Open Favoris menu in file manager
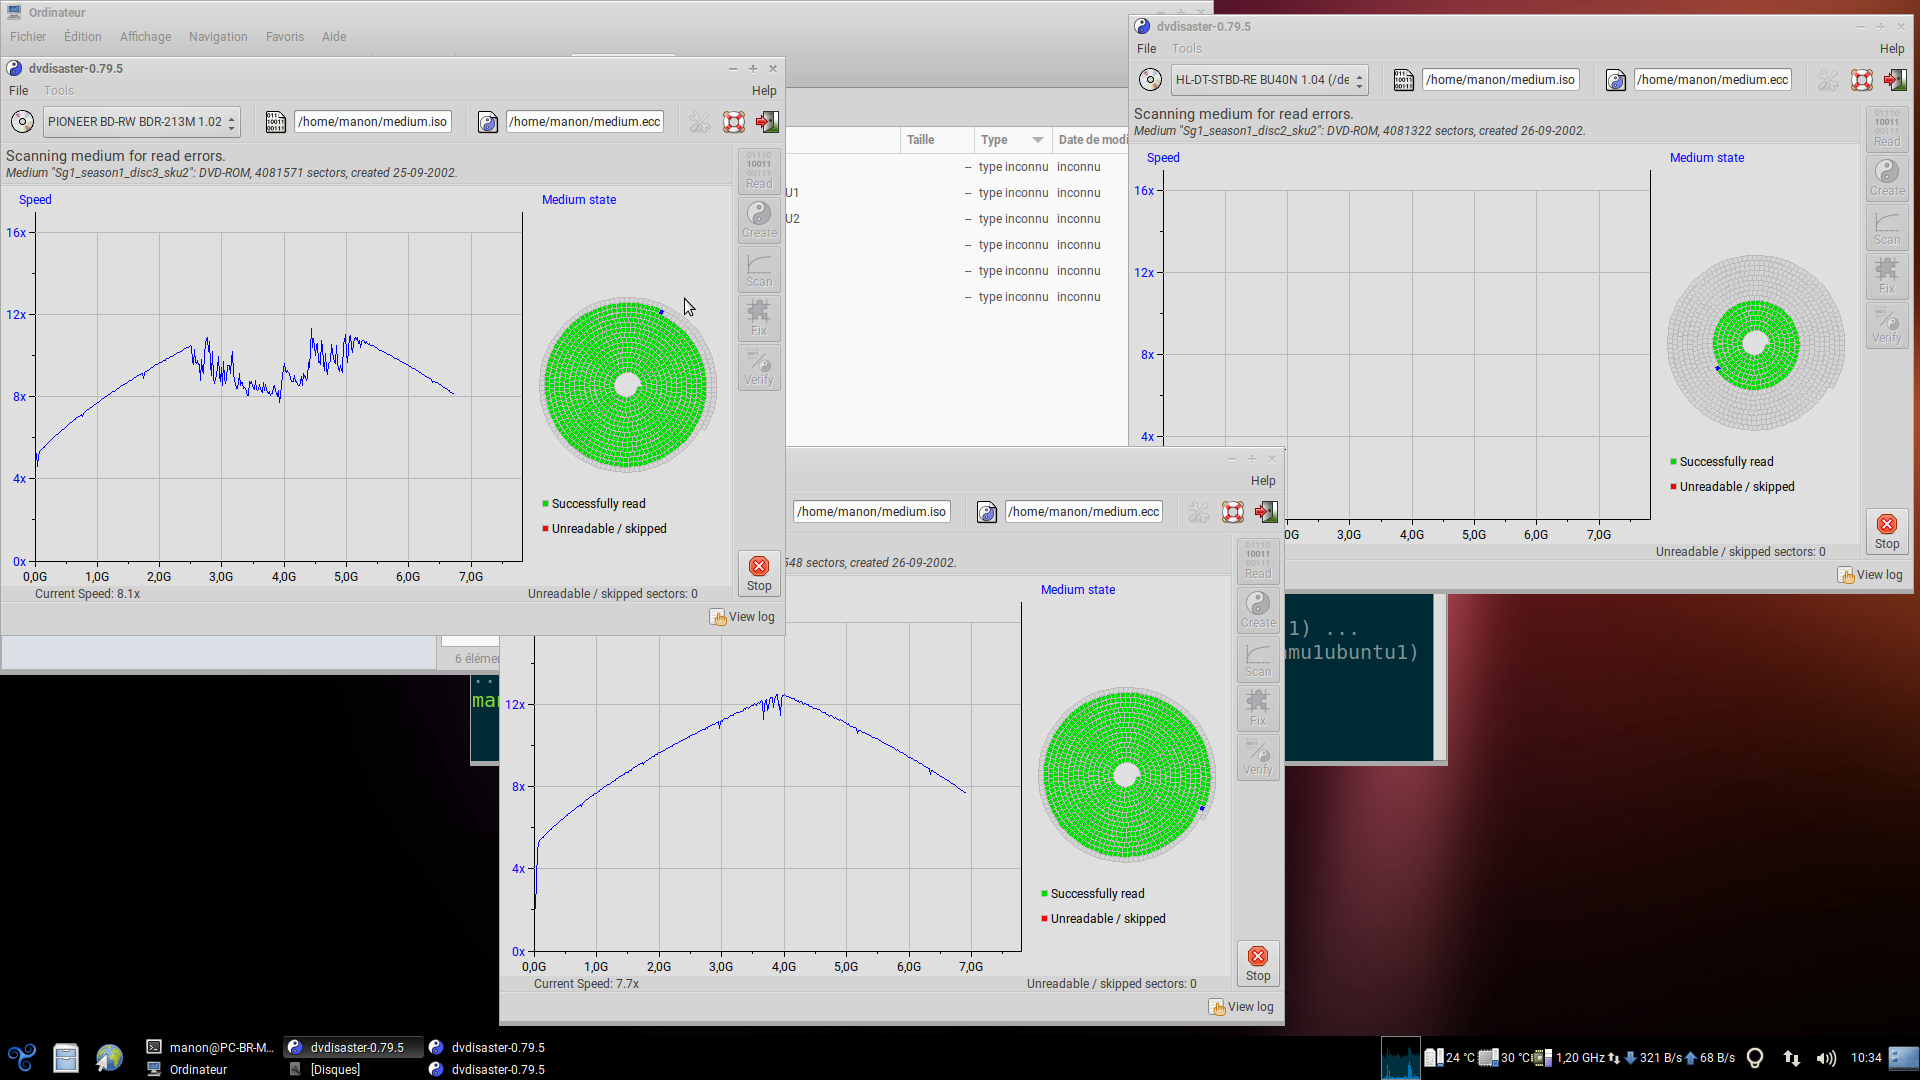 coord(284,37)
